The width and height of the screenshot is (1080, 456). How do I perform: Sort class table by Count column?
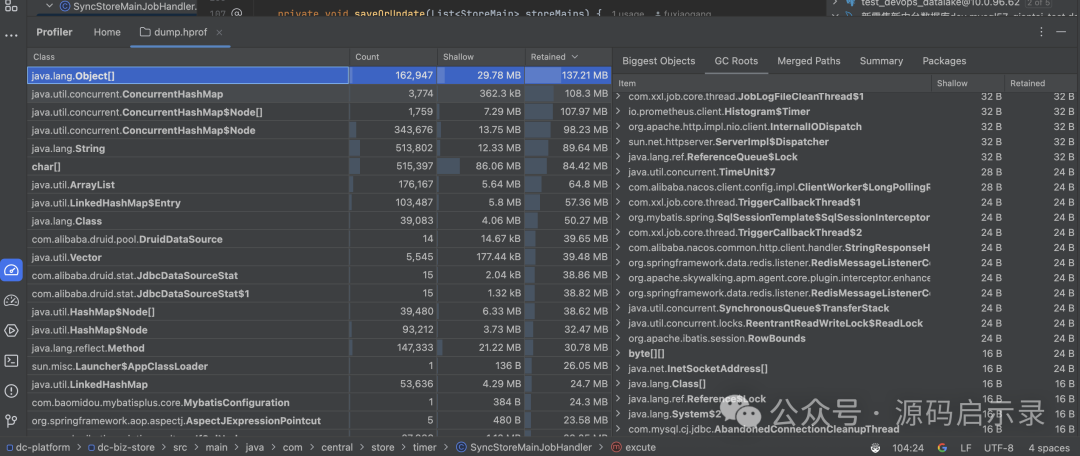(x=393, y=57)
